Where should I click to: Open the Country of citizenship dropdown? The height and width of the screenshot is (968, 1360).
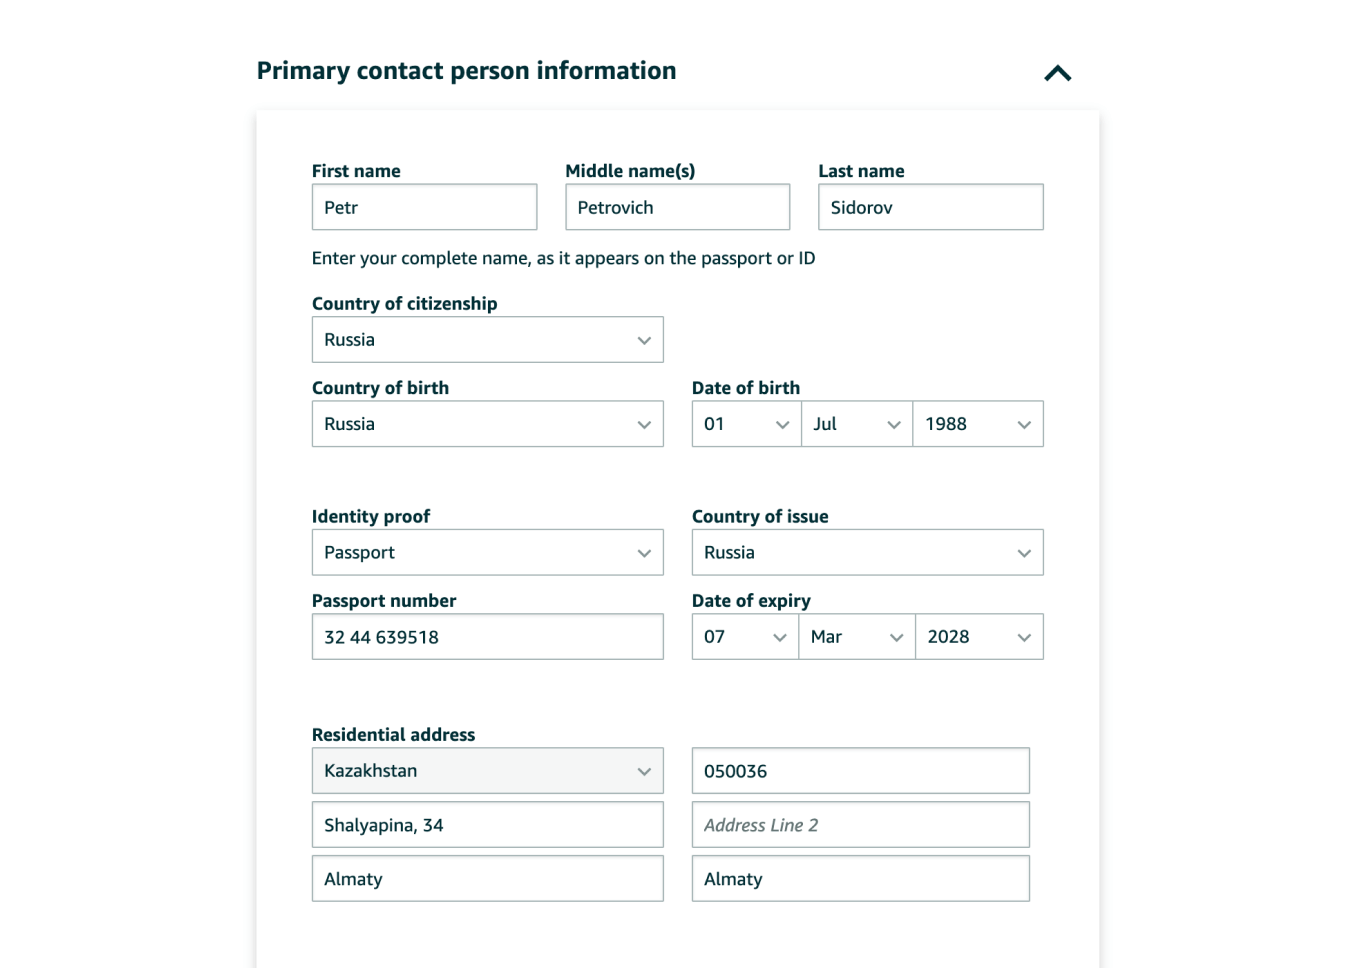(487, 340)
